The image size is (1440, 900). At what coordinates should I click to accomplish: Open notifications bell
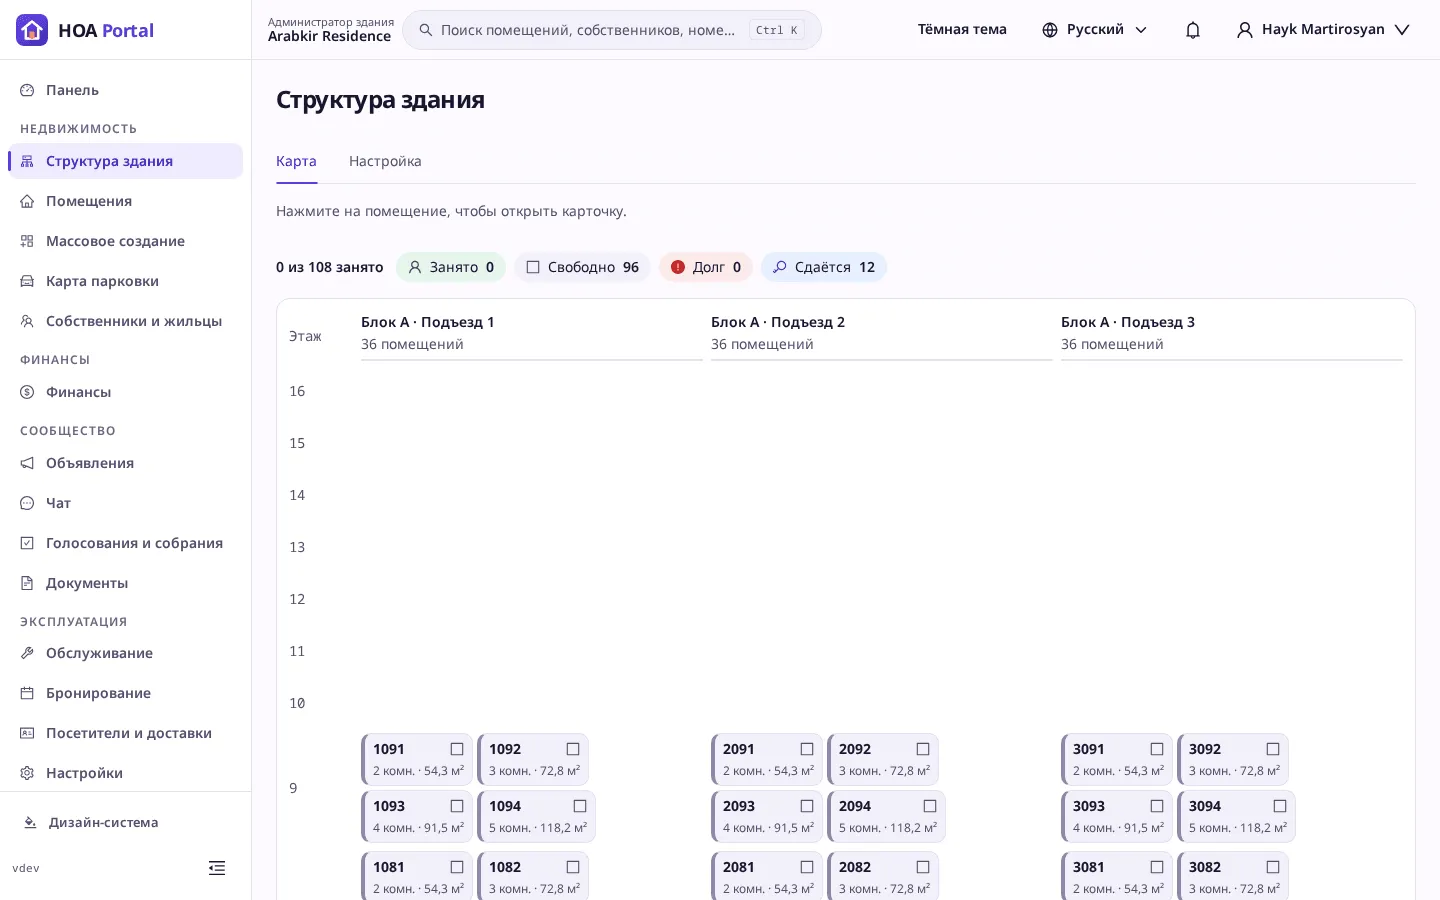click(x=1193, y=30)
